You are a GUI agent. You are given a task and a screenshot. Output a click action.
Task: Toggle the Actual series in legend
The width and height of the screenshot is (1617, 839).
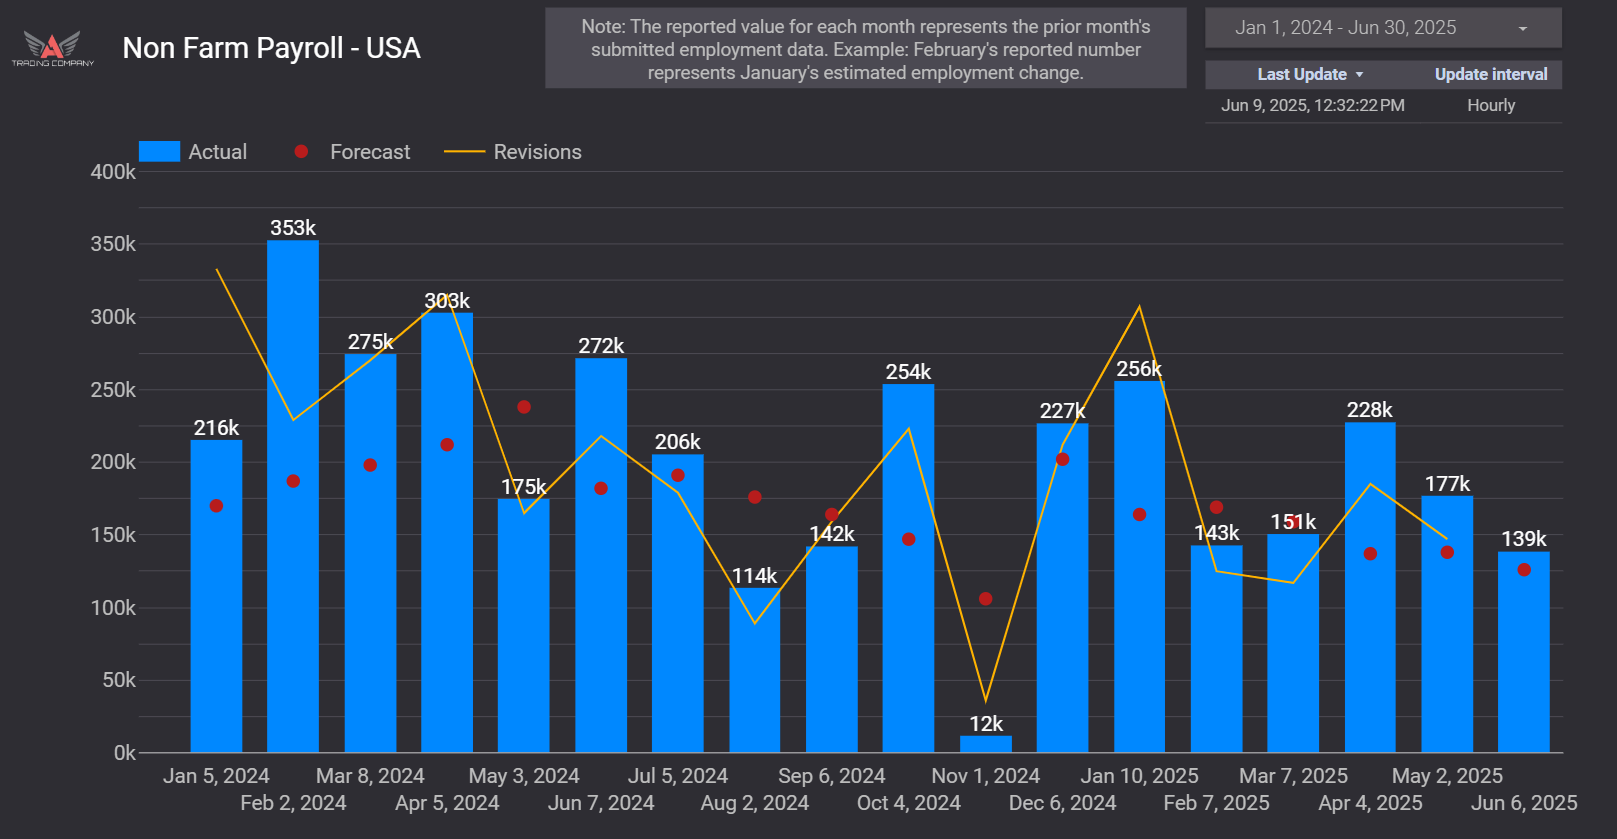pos(217,152)
